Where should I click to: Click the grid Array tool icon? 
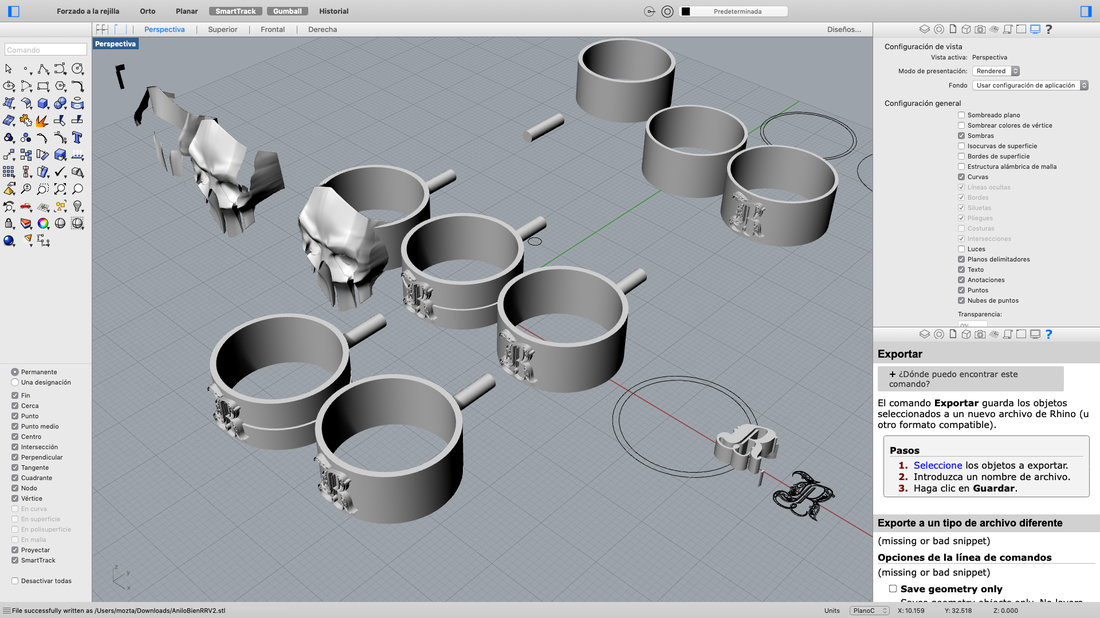[8, 172]
